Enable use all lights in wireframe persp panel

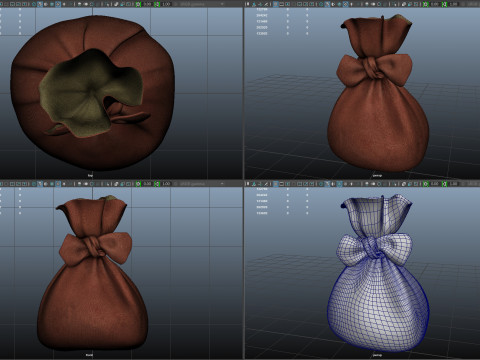351,184
